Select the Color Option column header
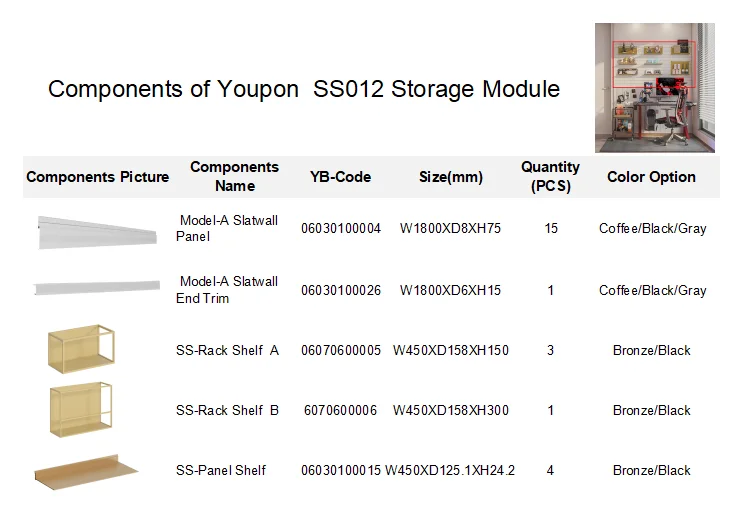The height and width of the screenshot is (512, 750). coord(651,177)
